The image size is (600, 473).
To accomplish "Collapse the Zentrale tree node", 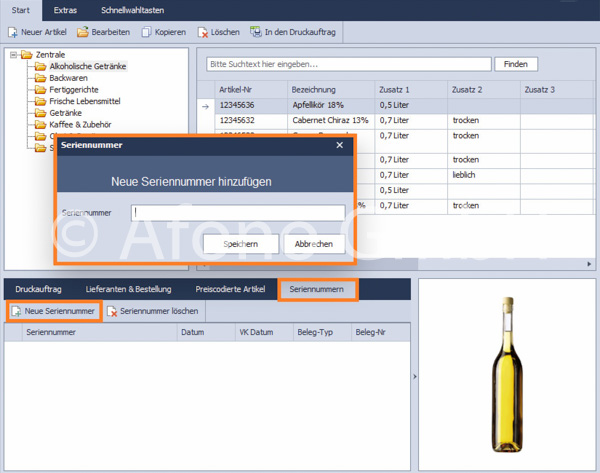I will tap(13, 55).
